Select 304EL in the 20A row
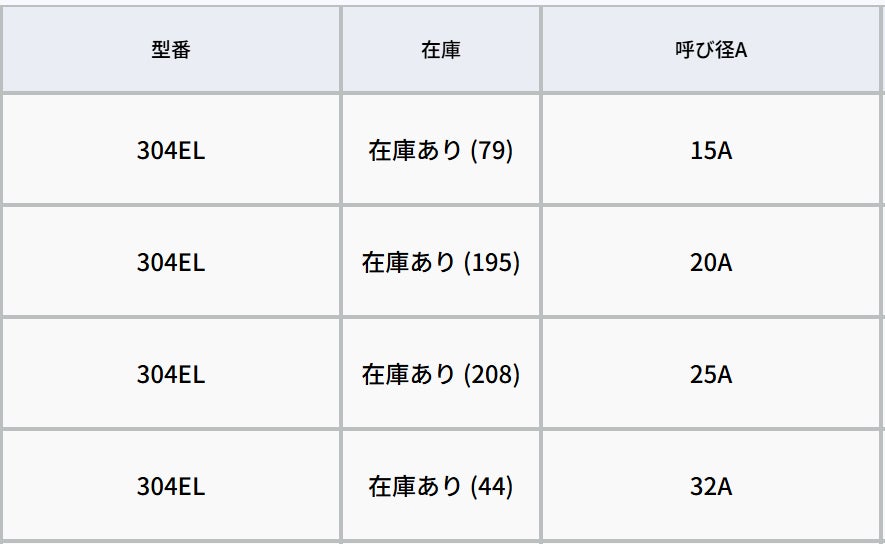The height and width of the screenshot is (544, 885). (x=170, y=263)
